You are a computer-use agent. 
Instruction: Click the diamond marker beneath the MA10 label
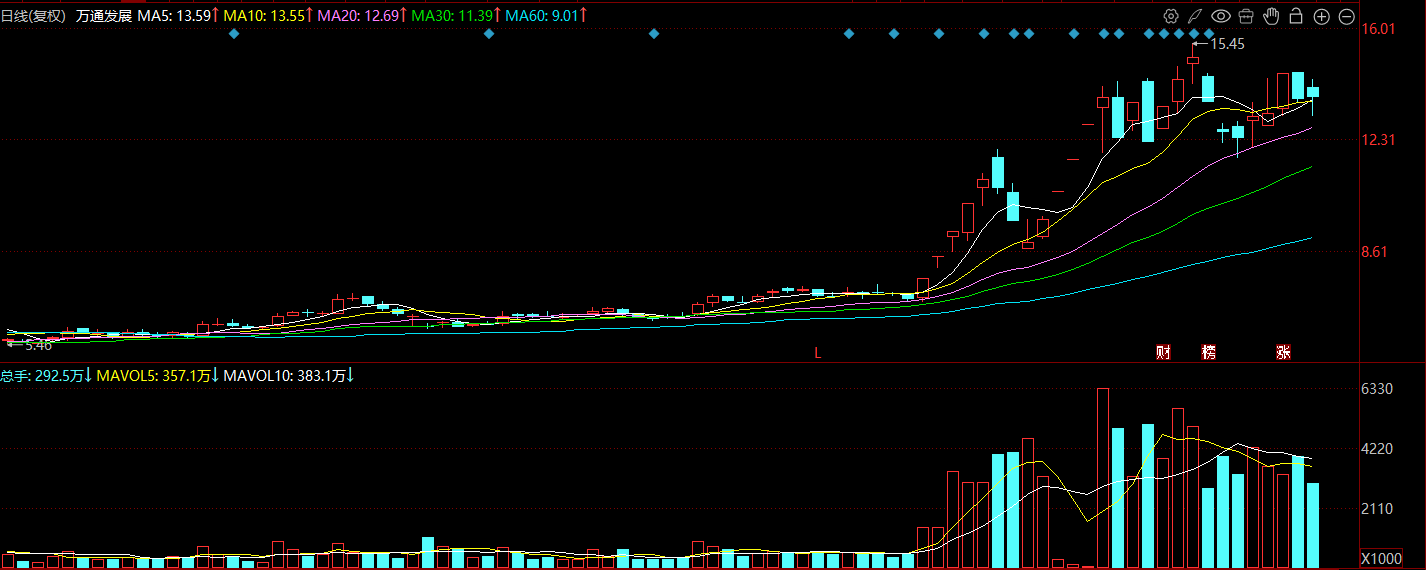tap(234, 34)
